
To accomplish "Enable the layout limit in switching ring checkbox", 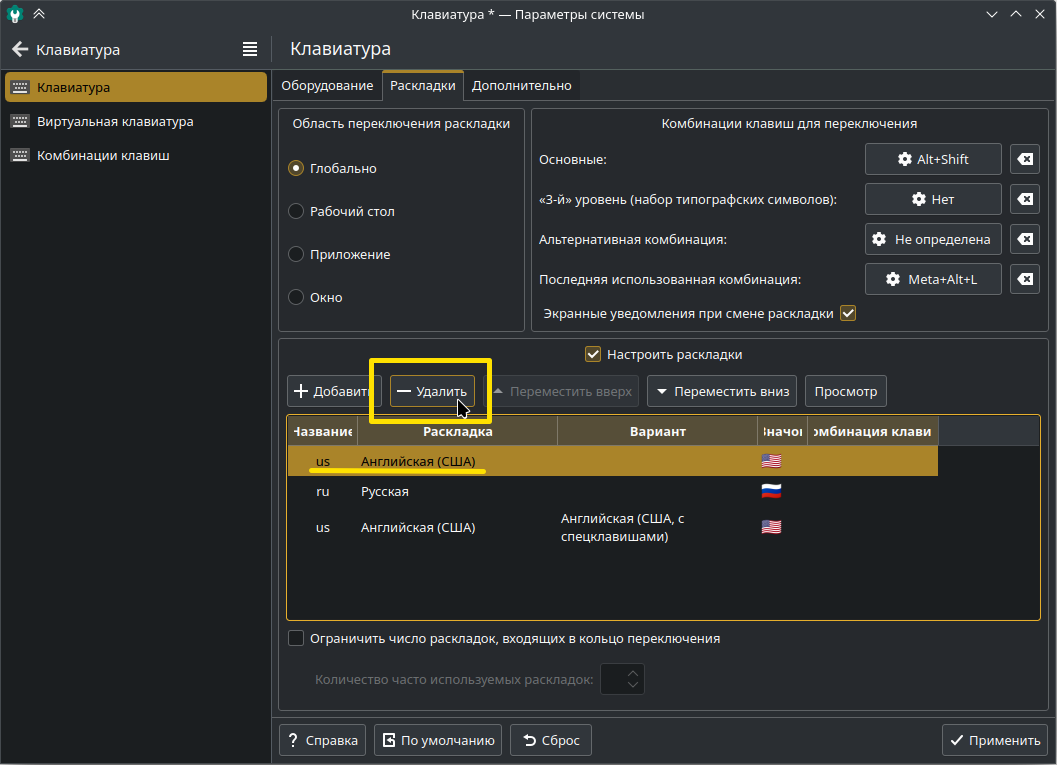I will pyautogui.click(x=296, y=638).
